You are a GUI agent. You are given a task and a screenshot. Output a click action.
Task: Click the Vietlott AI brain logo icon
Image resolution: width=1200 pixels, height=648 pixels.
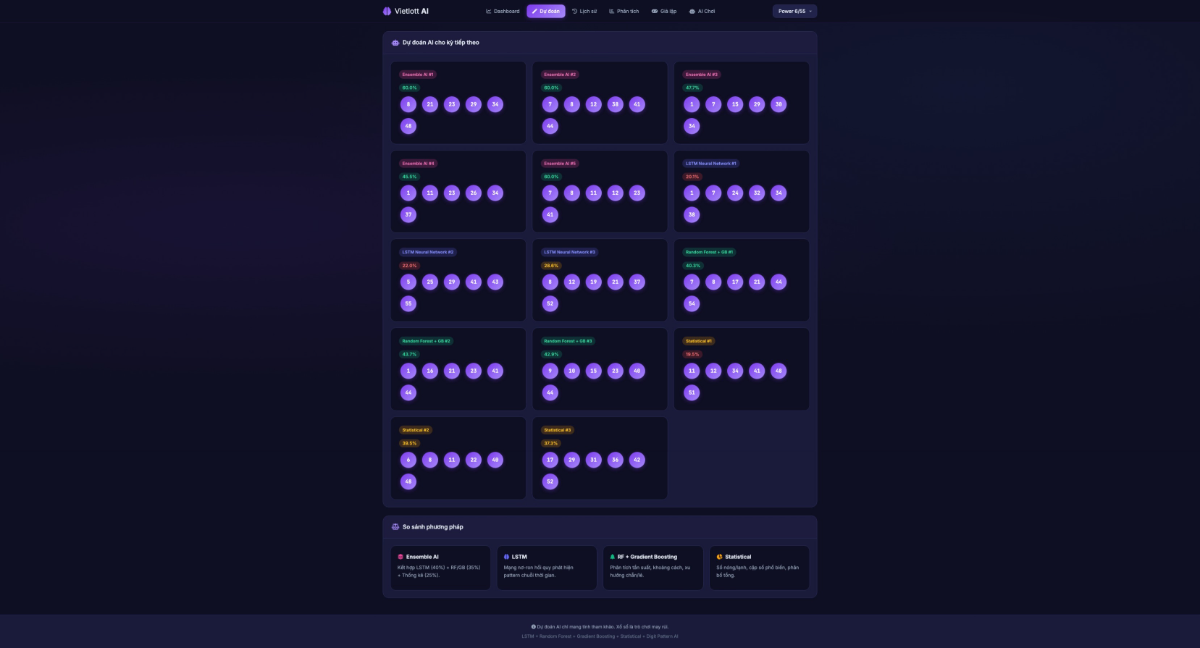[x=387, y=11]
